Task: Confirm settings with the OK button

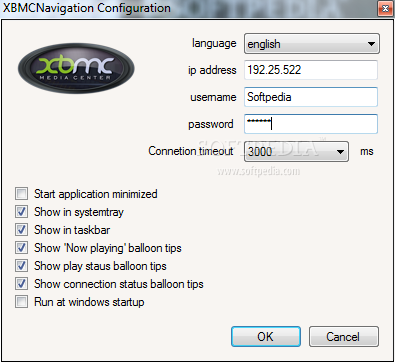Action: coord(266,337)
